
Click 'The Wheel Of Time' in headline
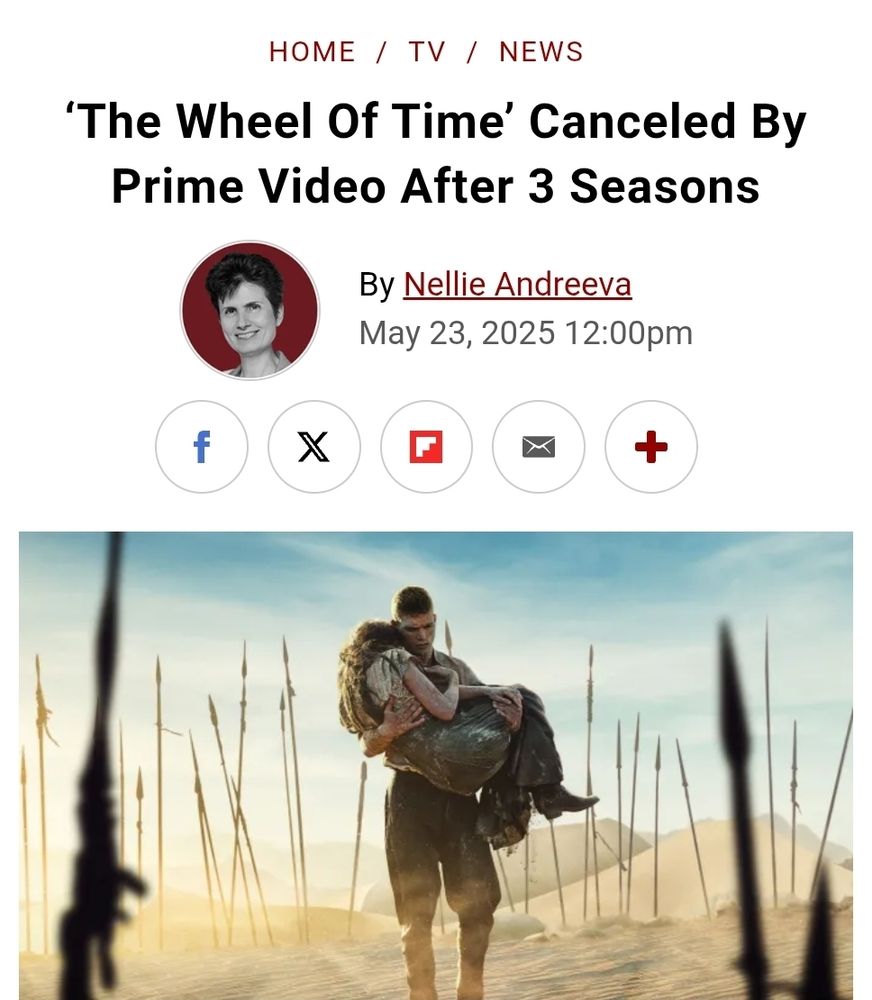click(x=292, y=121)
